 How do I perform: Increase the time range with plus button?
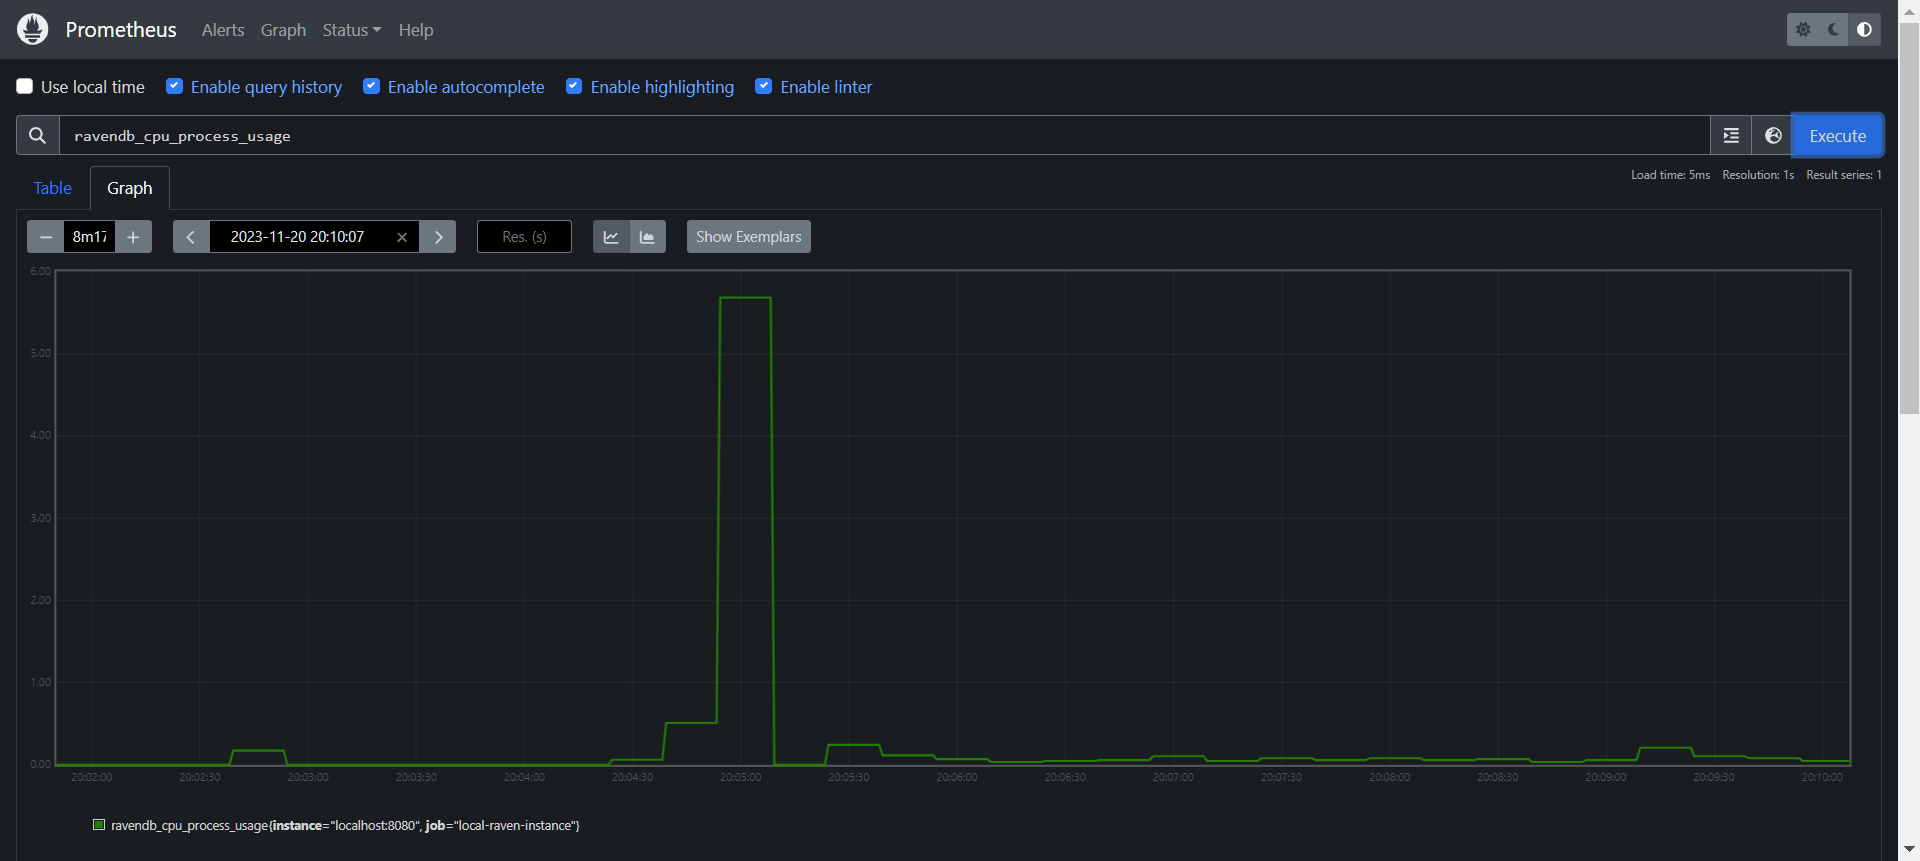click(x=133, y=237)
